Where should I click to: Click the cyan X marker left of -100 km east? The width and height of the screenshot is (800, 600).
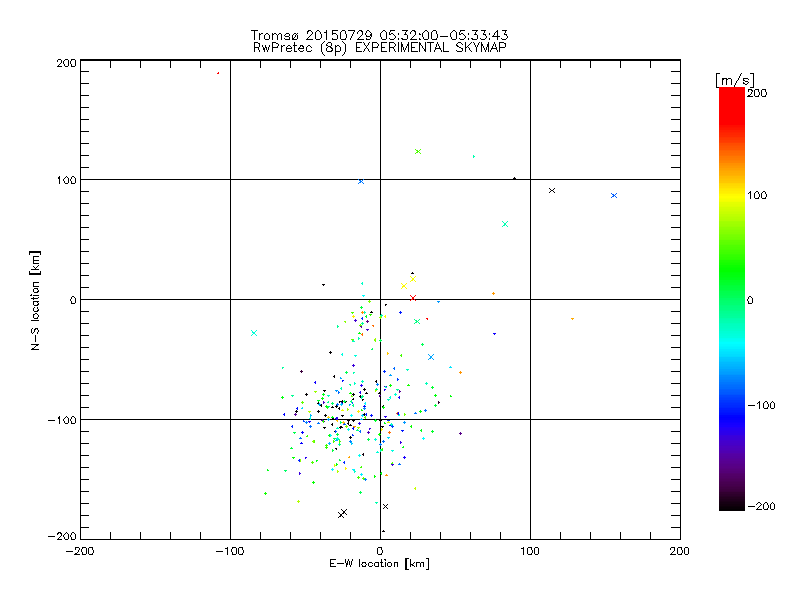(x=254, y=333)
